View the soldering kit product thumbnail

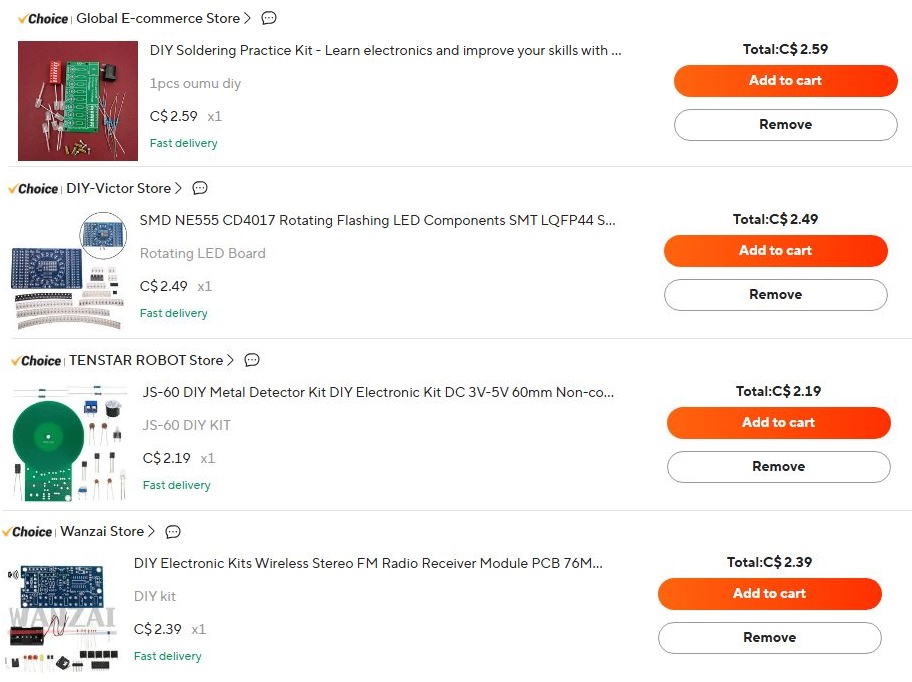click(78, 101)
